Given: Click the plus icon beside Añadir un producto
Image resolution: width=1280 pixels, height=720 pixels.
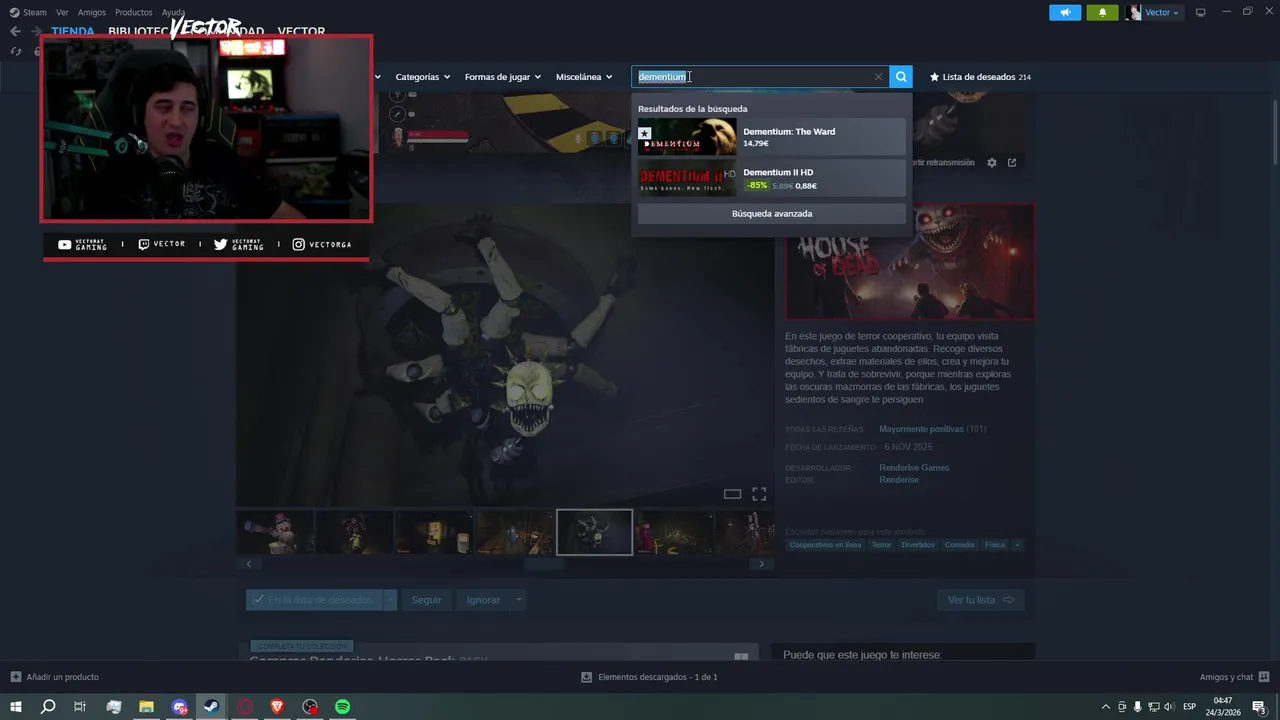Looking at the screenshot, I should [16, 677].
